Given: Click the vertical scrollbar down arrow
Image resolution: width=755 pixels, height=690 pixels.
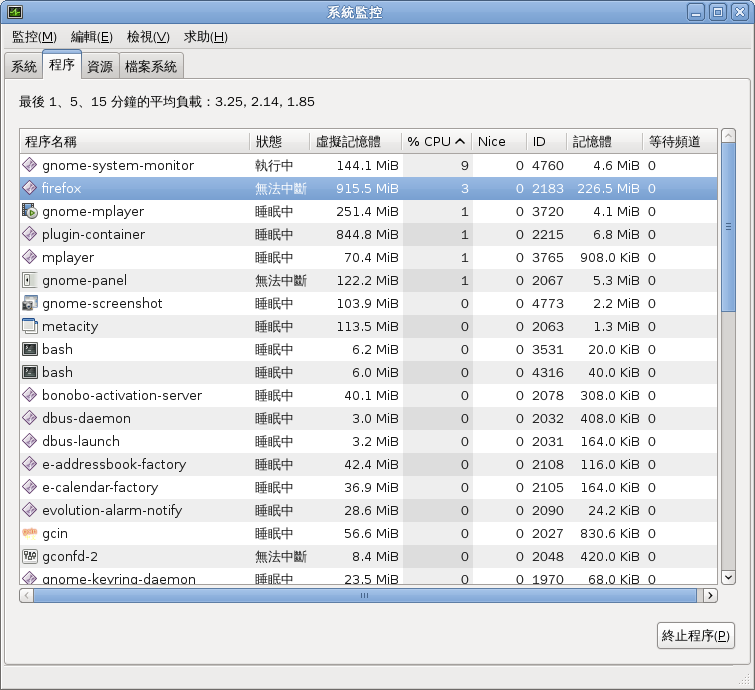Looking at the screenshot, I should point(728,577).
